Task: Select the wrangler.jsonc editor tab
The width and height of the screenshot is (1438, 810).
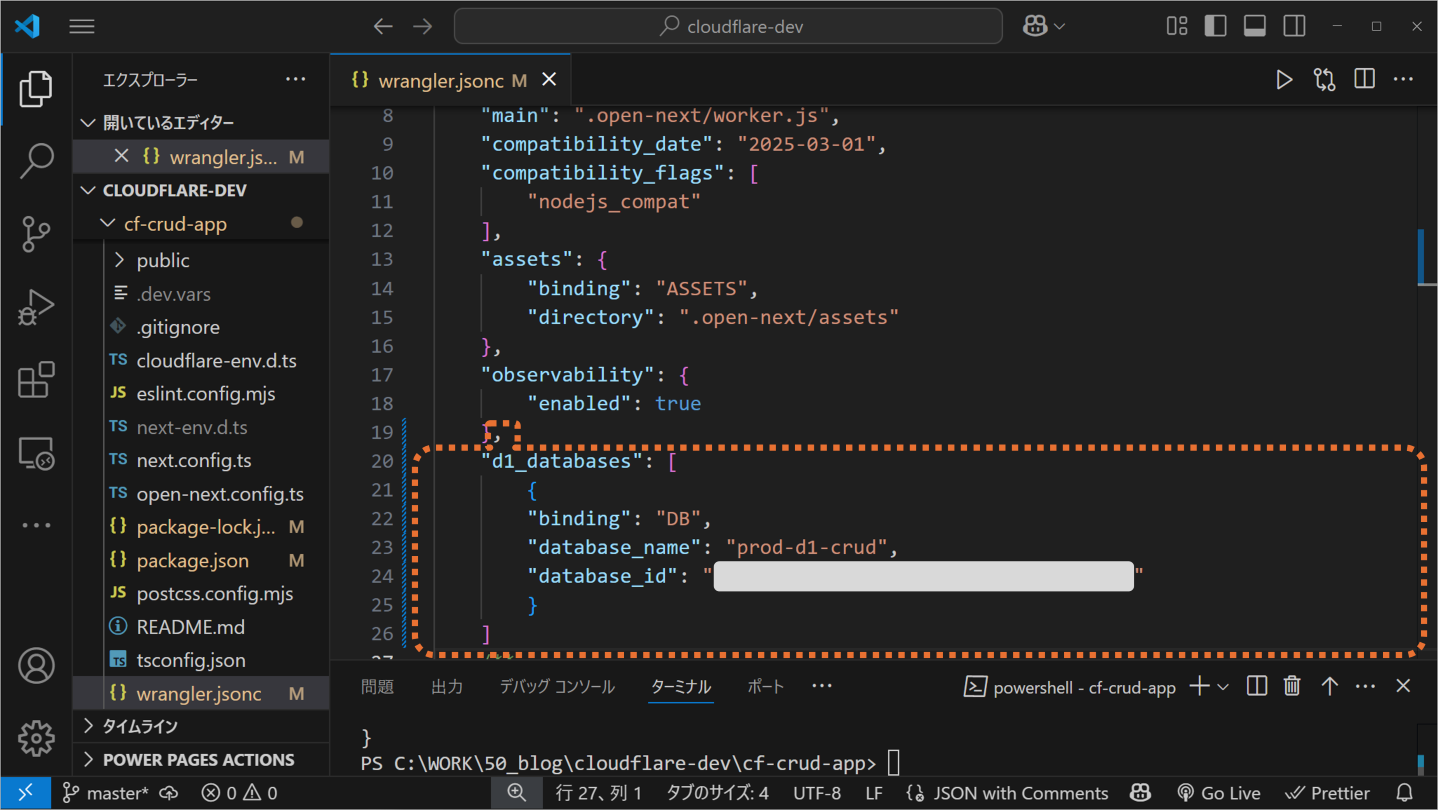Action: click(x=451, y=80)
